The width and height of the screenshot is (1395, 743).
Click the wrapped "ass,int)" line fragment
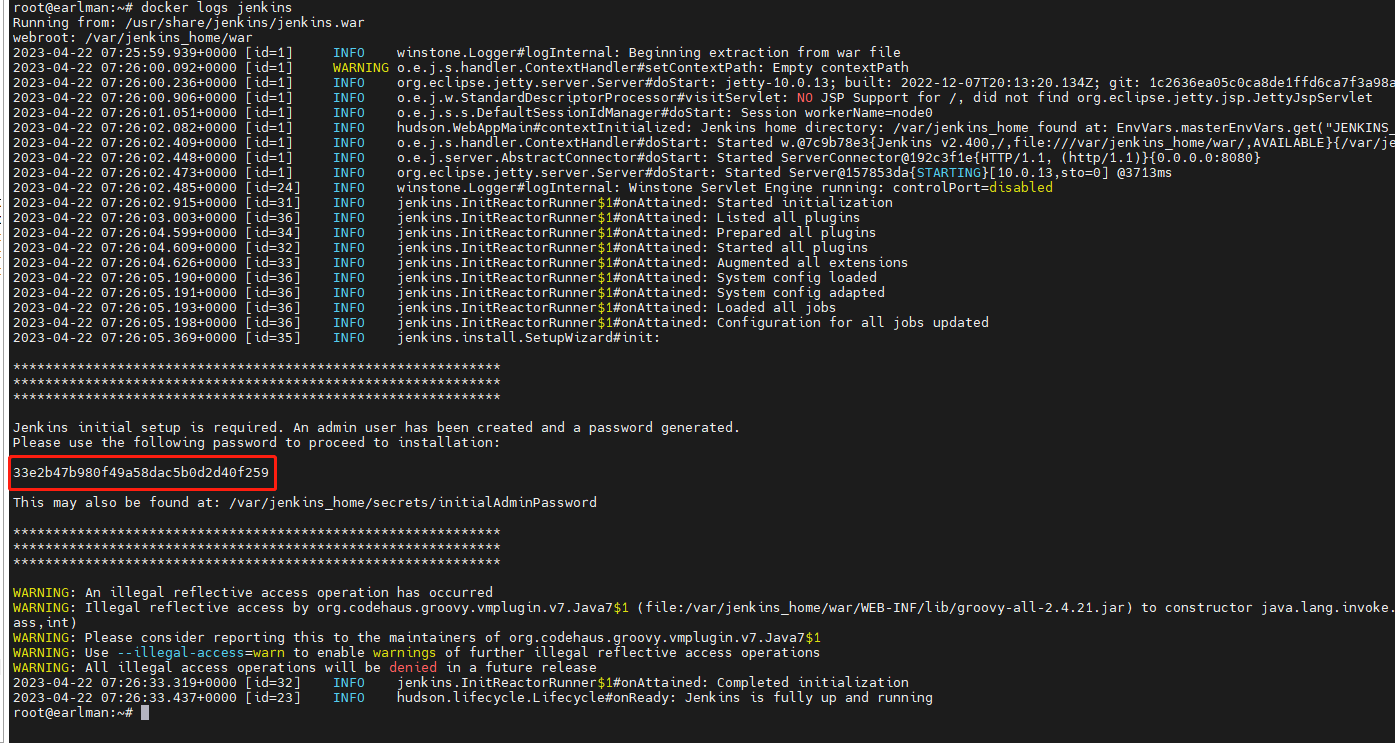44,623
